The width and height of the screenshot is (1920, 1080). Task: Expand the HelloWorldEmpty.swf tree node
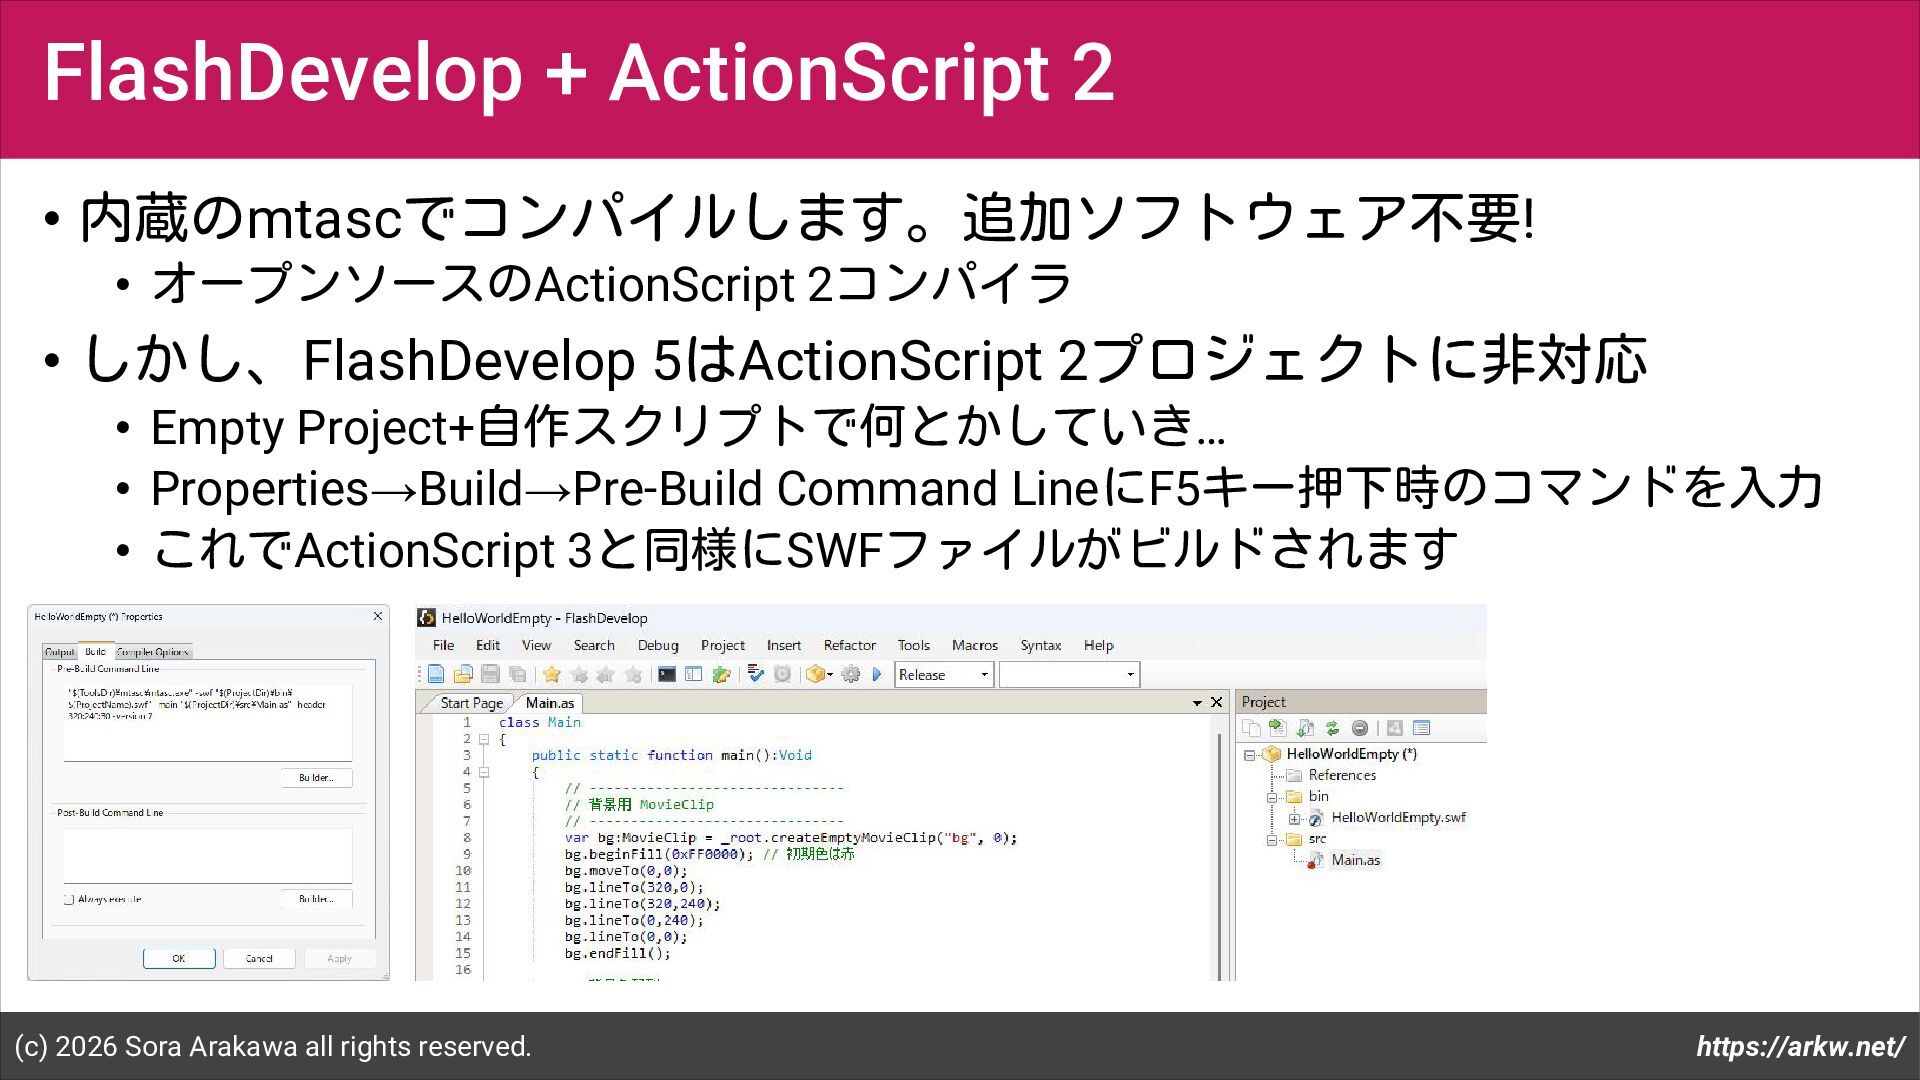point(1294,818)
